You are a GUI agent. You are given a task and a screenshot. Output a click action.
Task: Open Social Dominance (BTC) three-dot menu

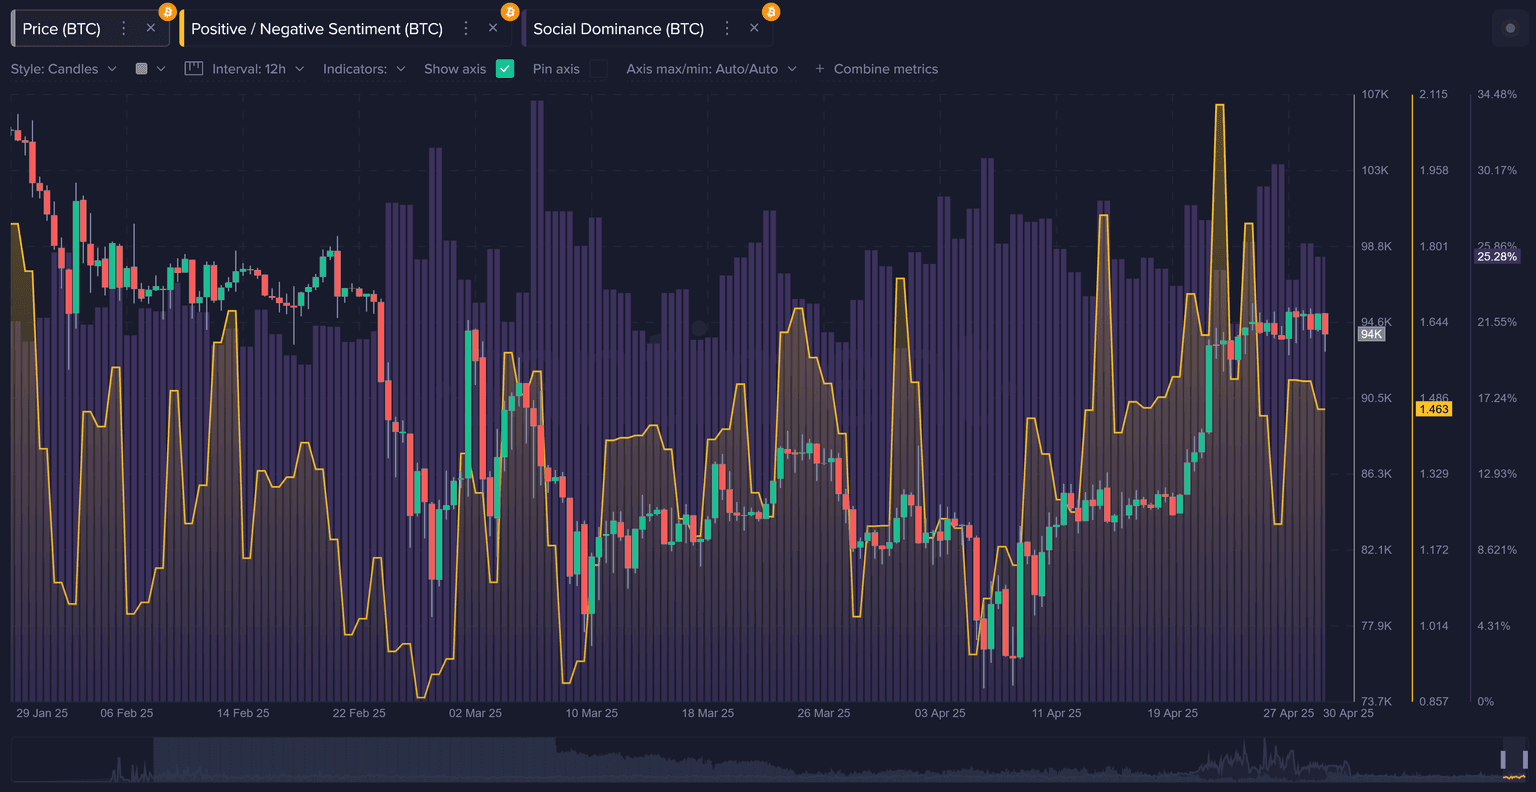point(727,29)
